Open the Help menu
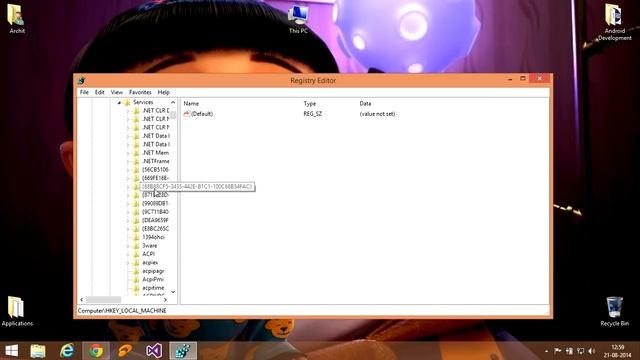 coord(164,92)
